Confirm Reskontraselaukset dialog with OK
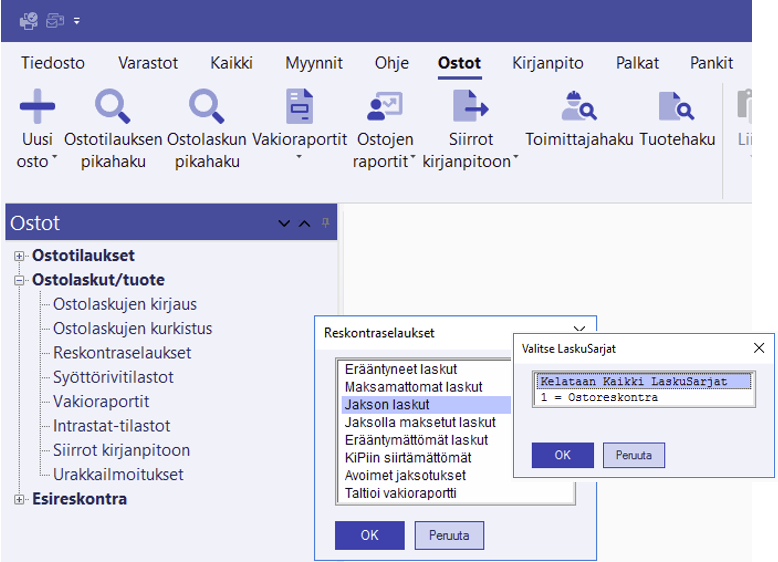Image resolution: width=778 pixels, height=562 pixels. tap(369, 535)
